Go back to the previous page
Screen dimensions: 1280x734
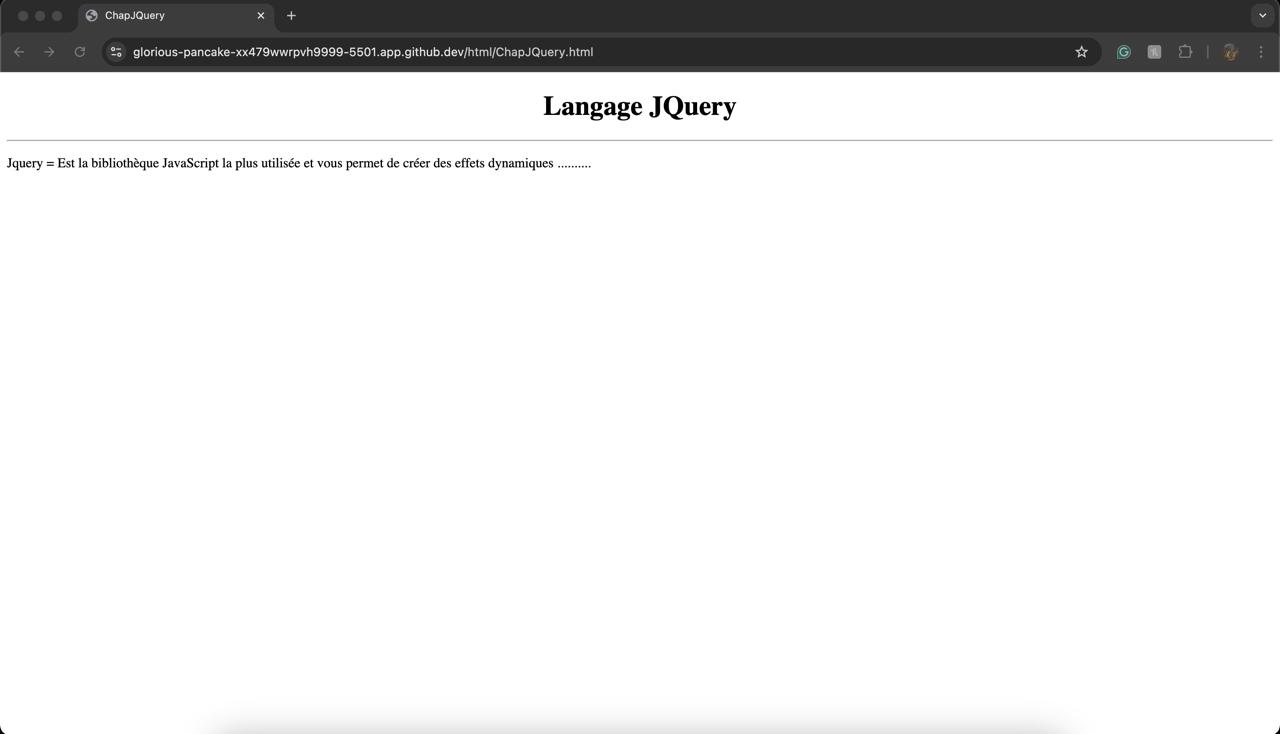click(19, 52)
